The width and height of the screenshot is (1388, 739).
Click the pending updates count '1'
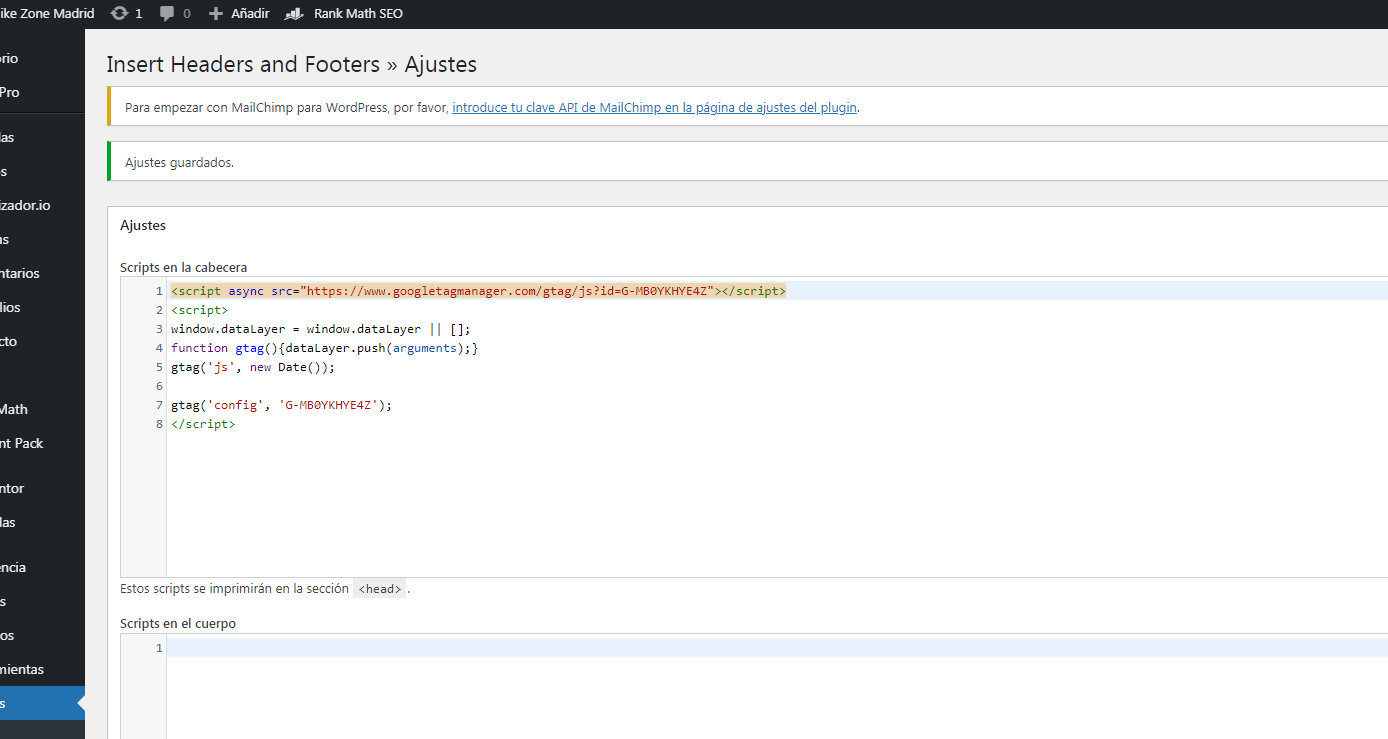(x=138, y=14)
